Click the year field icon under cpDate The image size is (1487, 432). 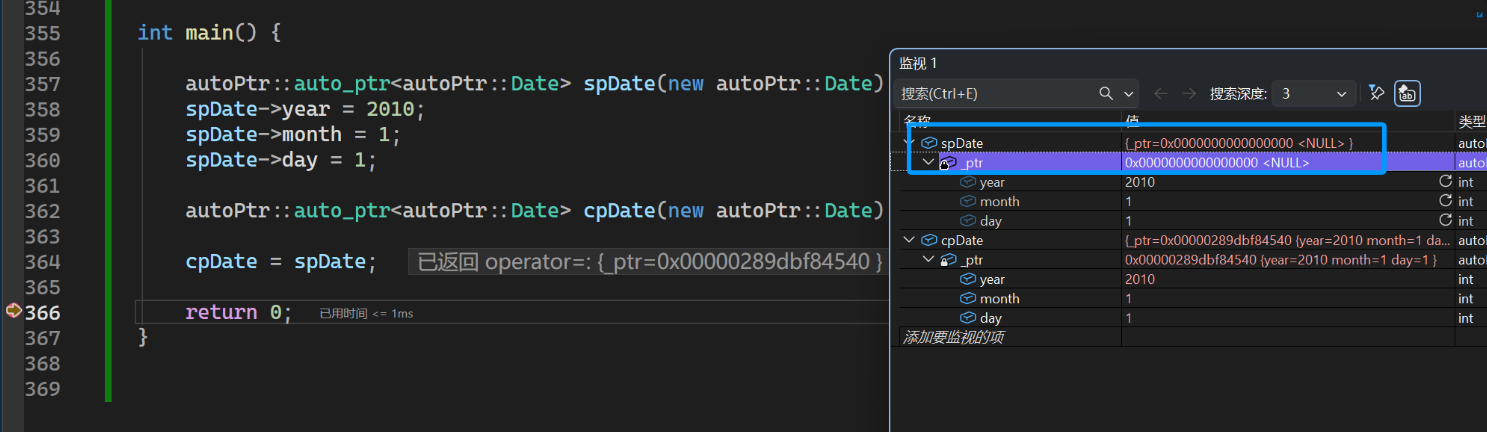967,279
